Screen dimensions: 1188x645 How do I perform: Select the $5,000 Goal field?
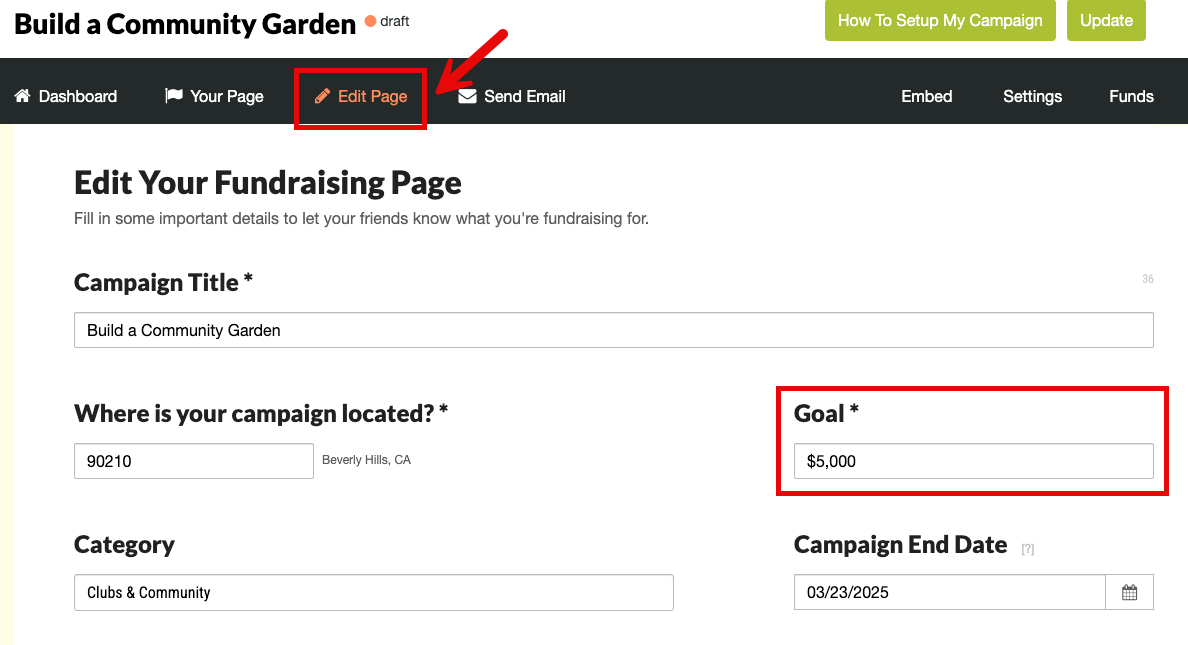(973, 461)
